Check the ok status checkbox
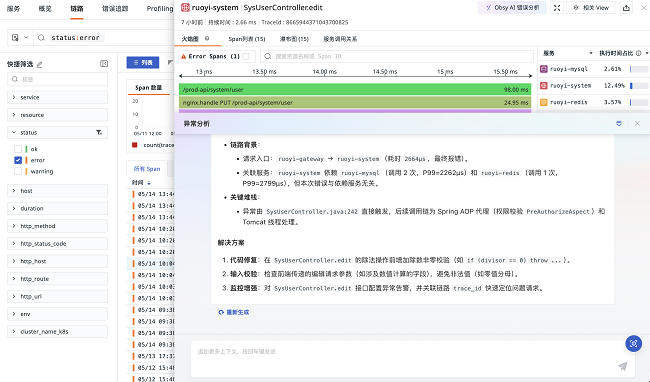Viewport: 650px width, 382px height. (18, 149)
